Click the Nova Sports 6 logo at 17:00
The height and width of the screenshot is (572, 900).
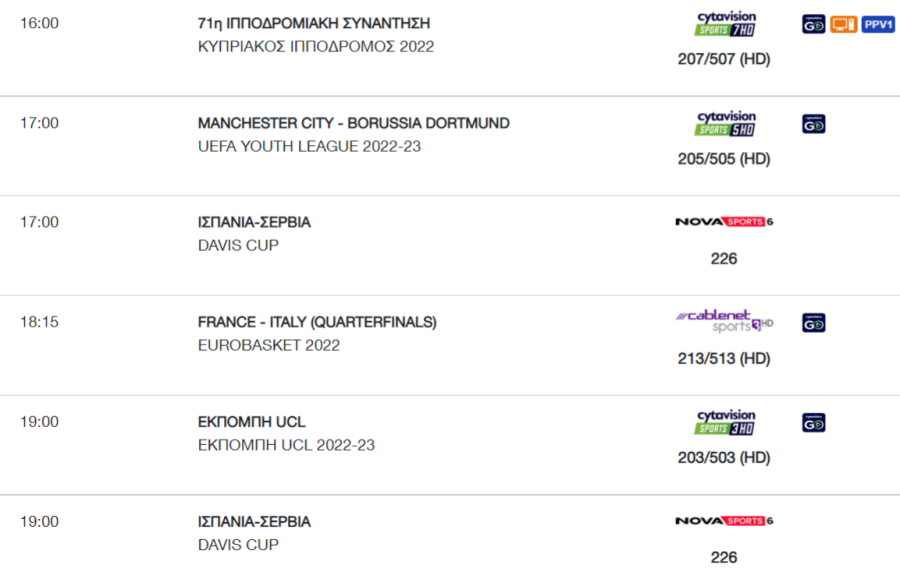[724, 221]
